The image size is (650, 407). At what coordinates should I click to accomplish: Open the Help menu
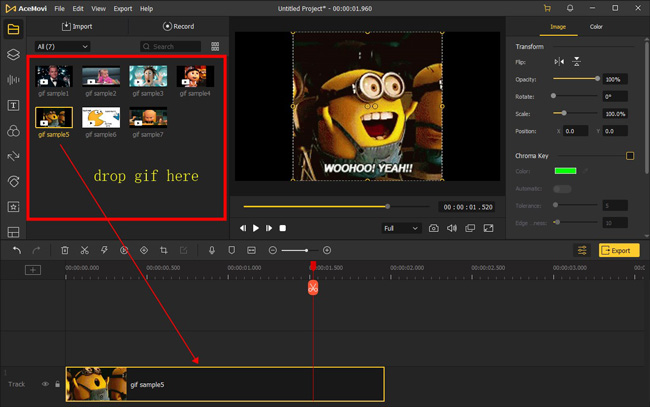coord(146,8)
